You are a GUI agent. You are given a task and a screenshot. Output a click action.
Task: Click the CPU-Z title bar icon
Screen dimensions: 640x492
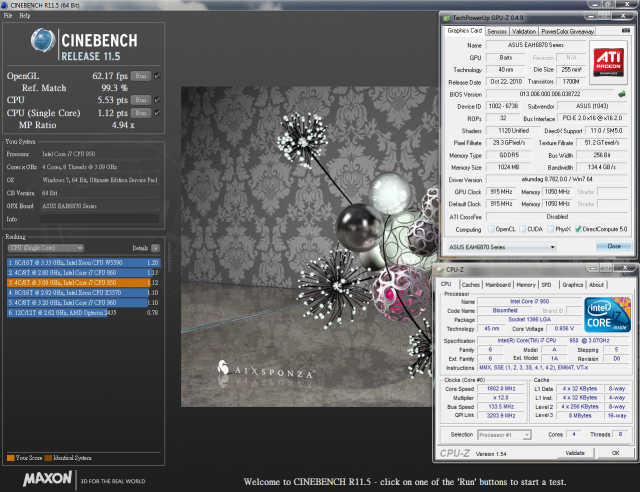point(440,270)
